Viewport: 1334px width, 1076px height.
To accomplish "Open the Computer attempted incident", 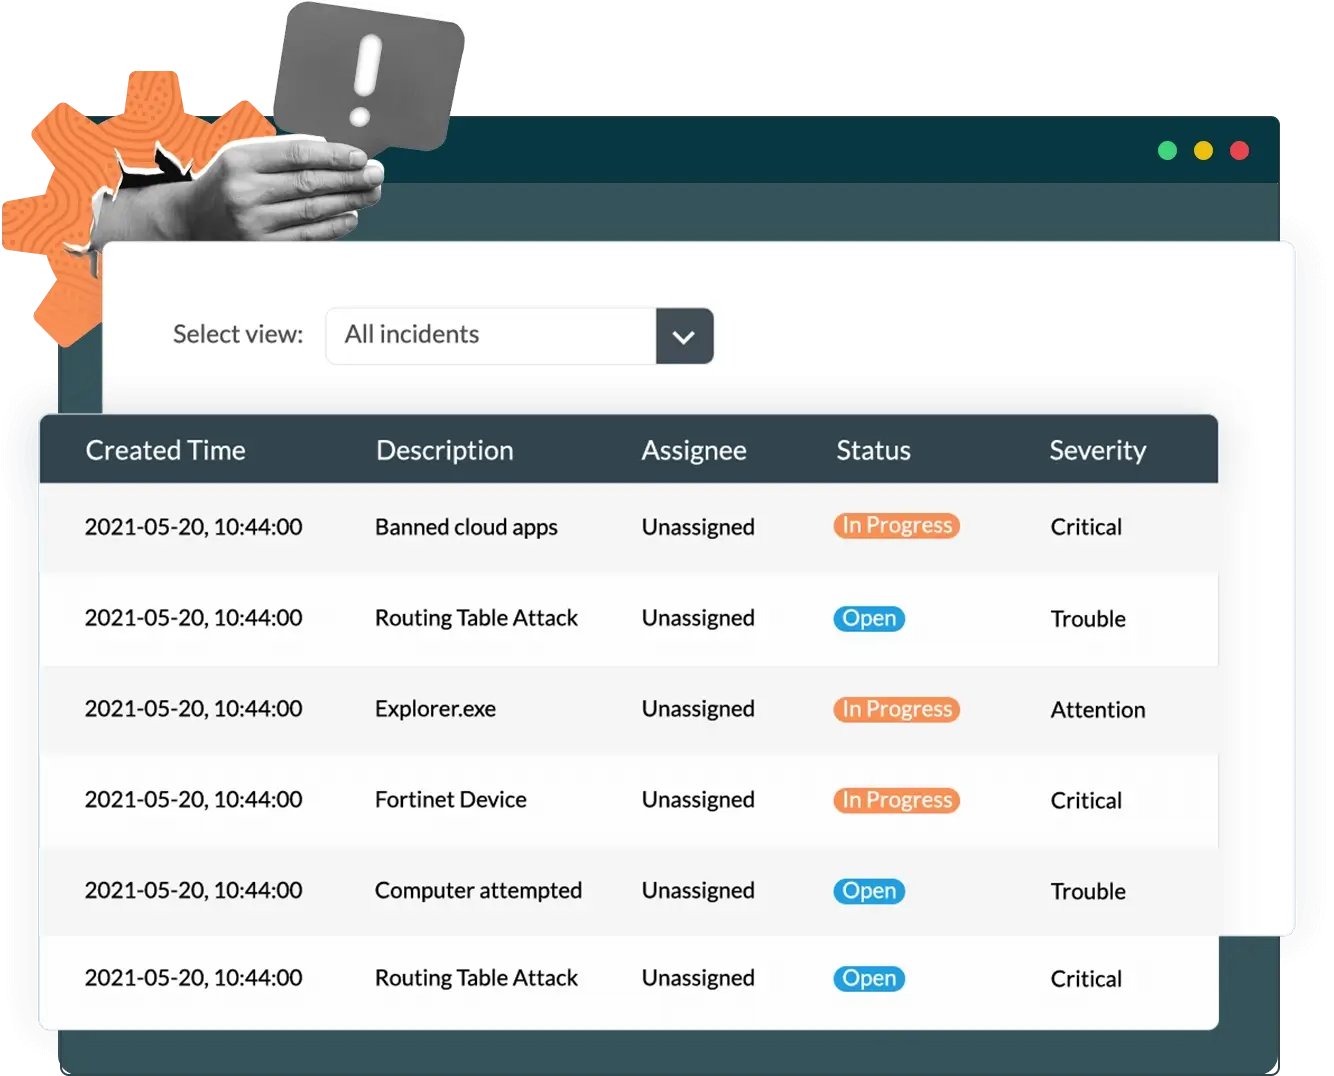I will [x=478, y=891].
